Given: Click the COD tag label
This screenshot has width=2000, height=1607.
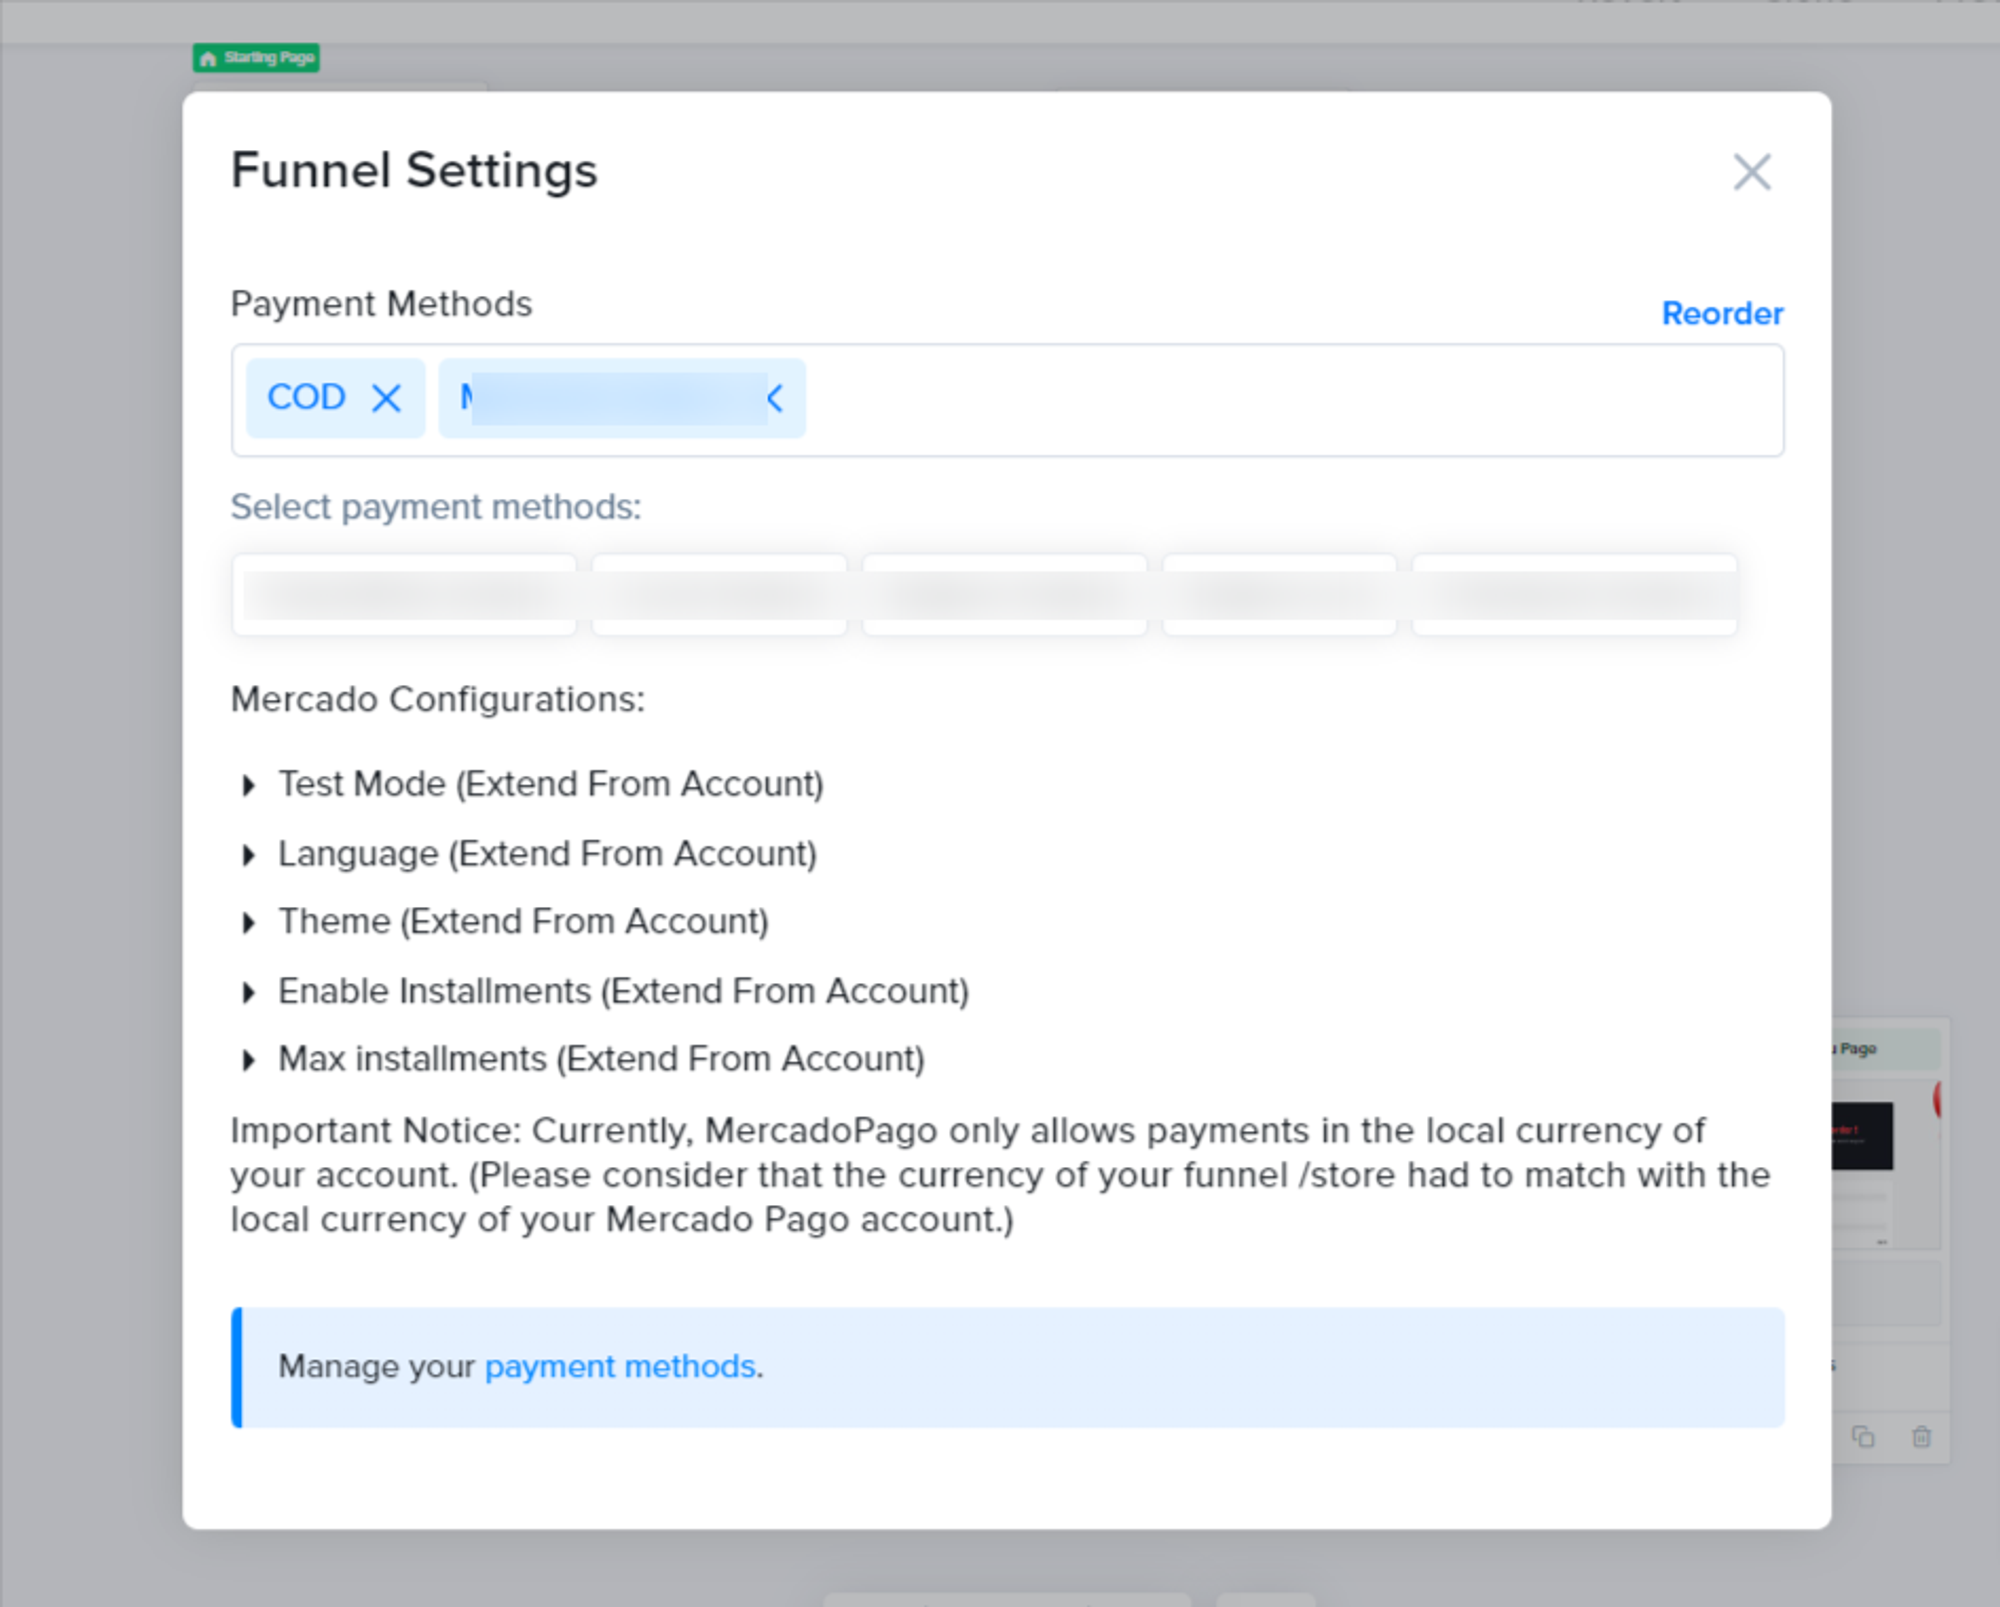Looking at the screenshot, I should [x=306, y=397].
